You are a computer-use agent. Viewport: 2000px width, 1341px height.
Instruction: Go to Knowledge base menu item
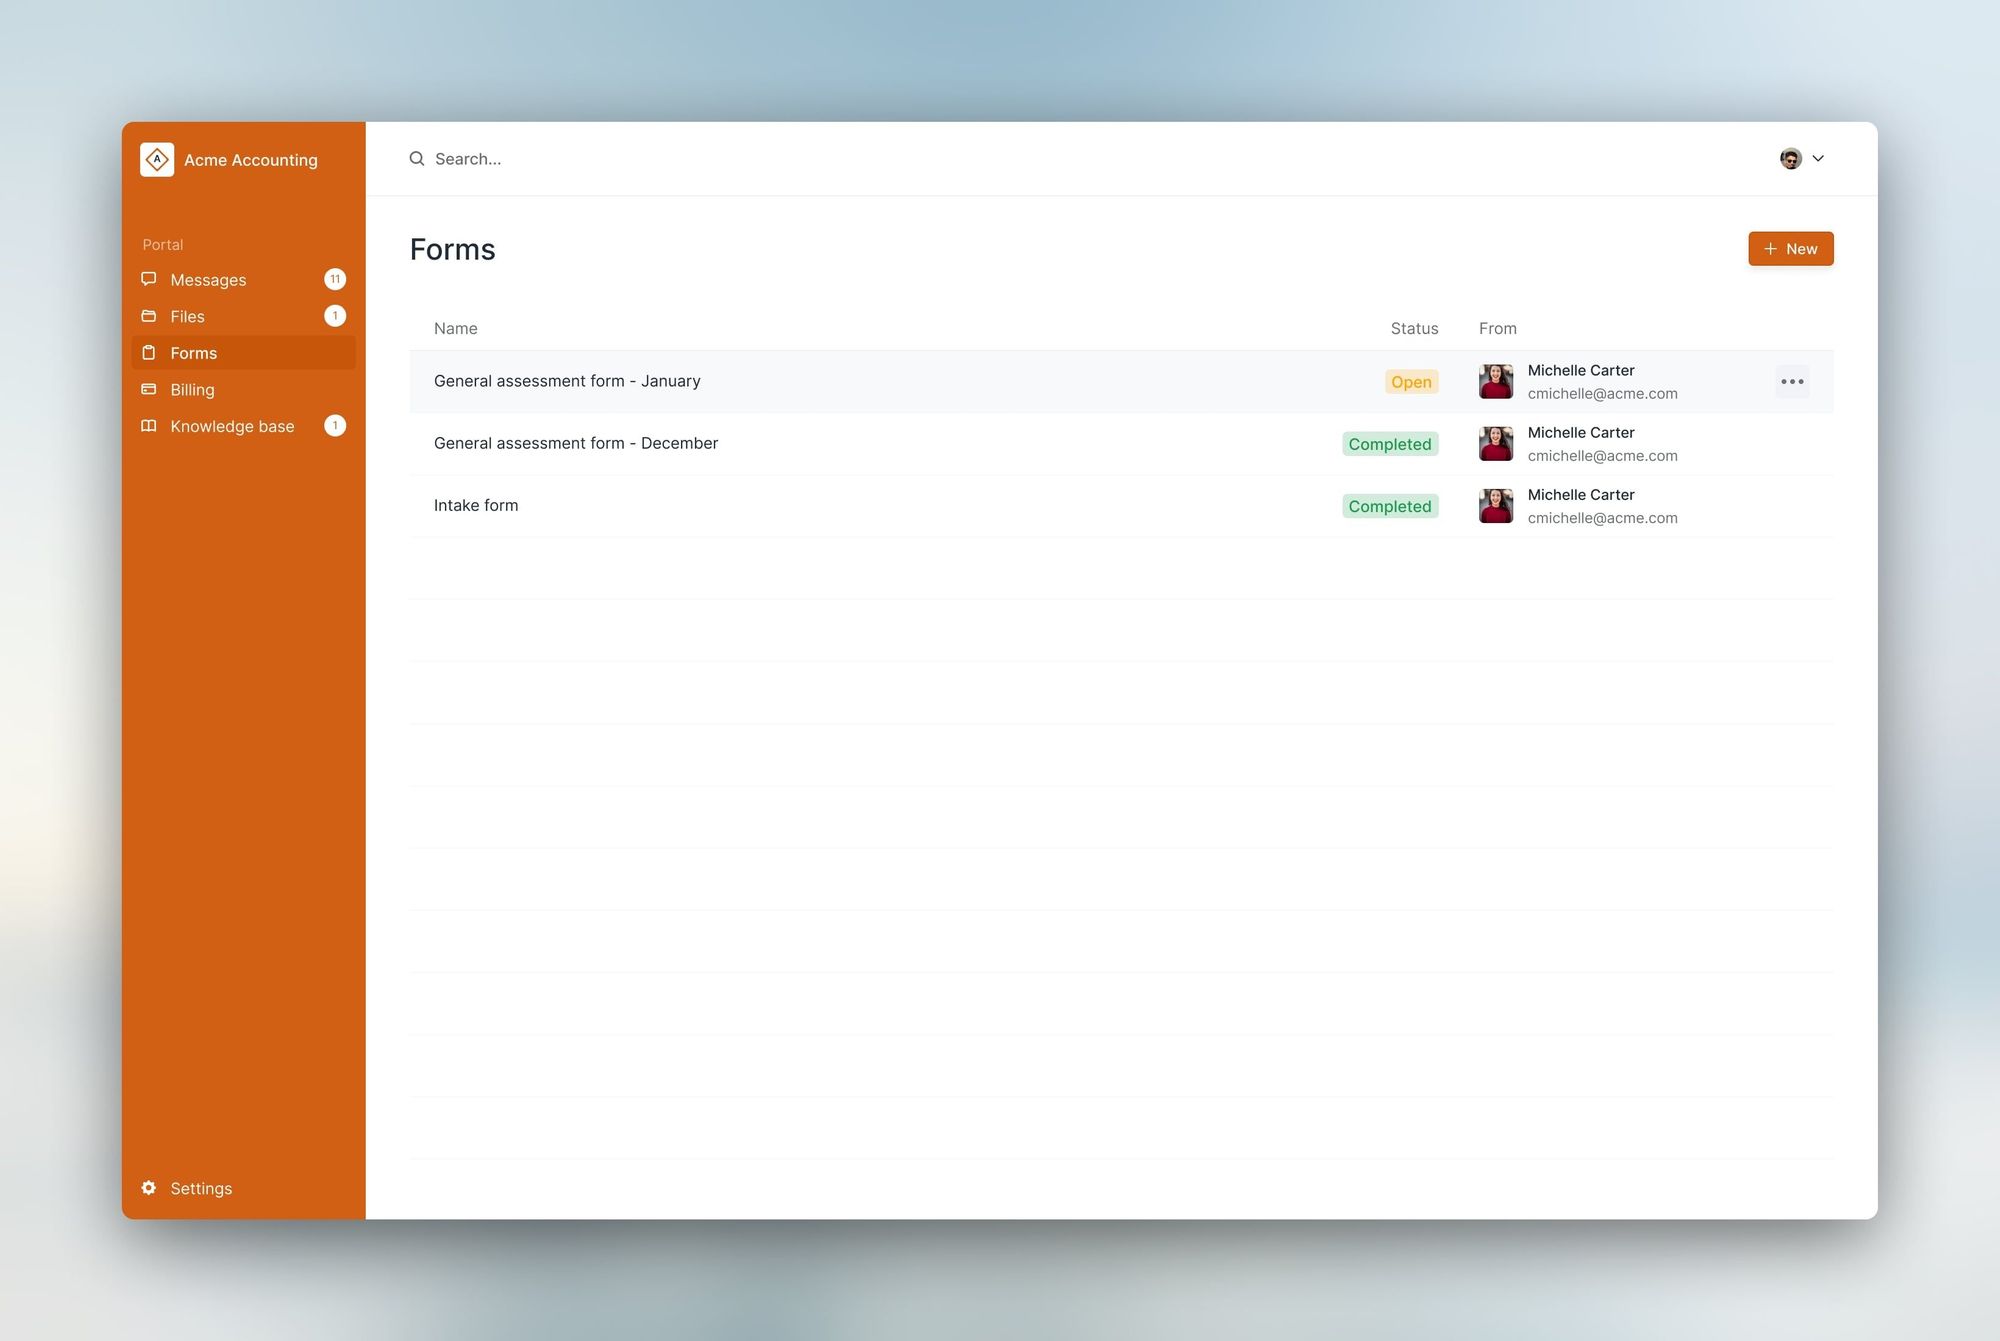point(232,426)
